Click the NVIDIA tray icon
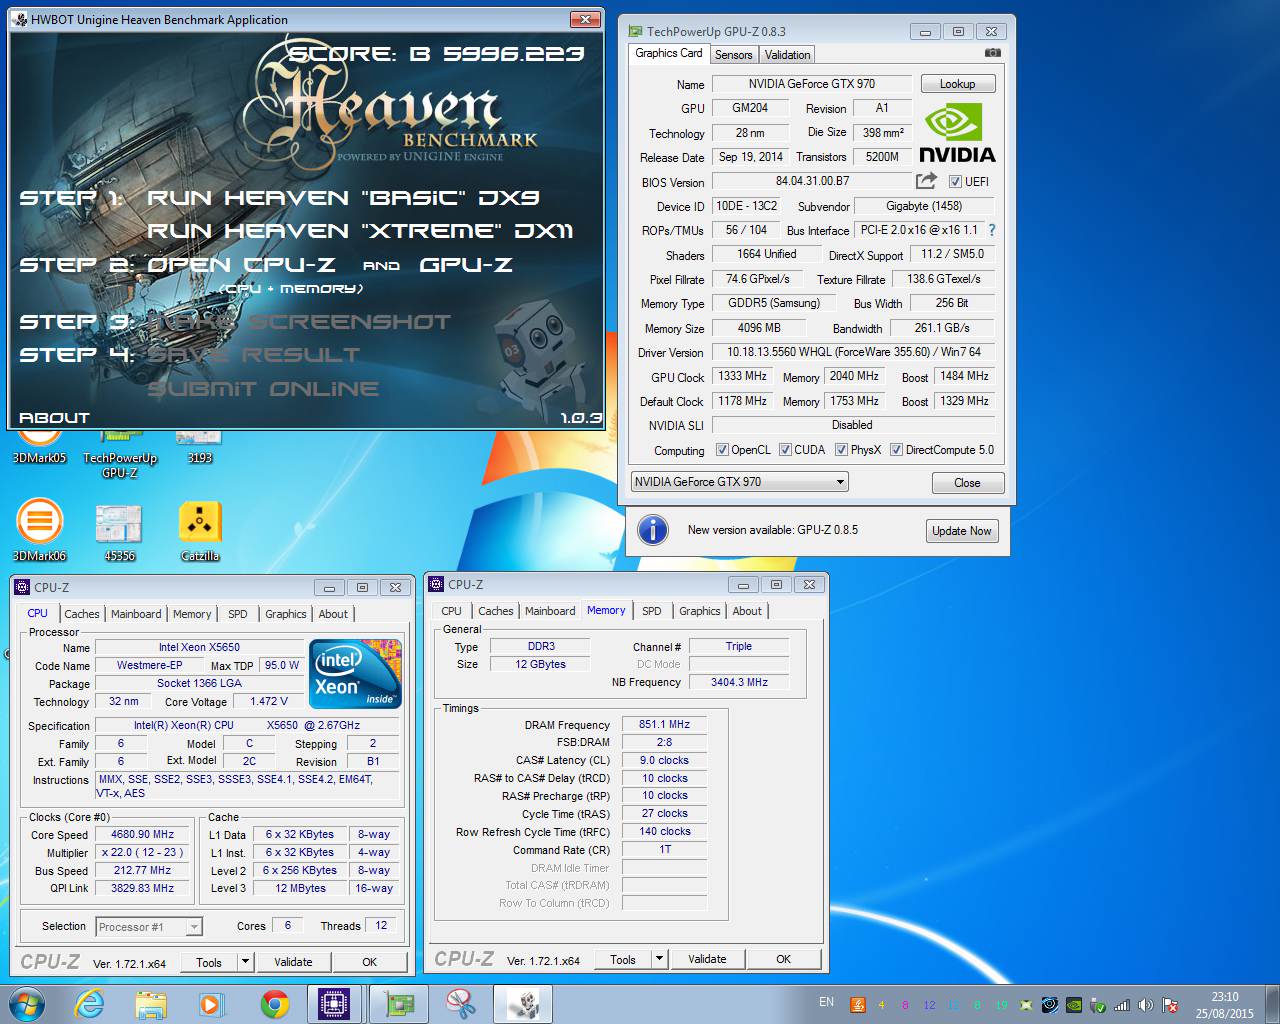Image resolution: width=1280 pixels, height=1024 pixels. coord(1074,1005)
